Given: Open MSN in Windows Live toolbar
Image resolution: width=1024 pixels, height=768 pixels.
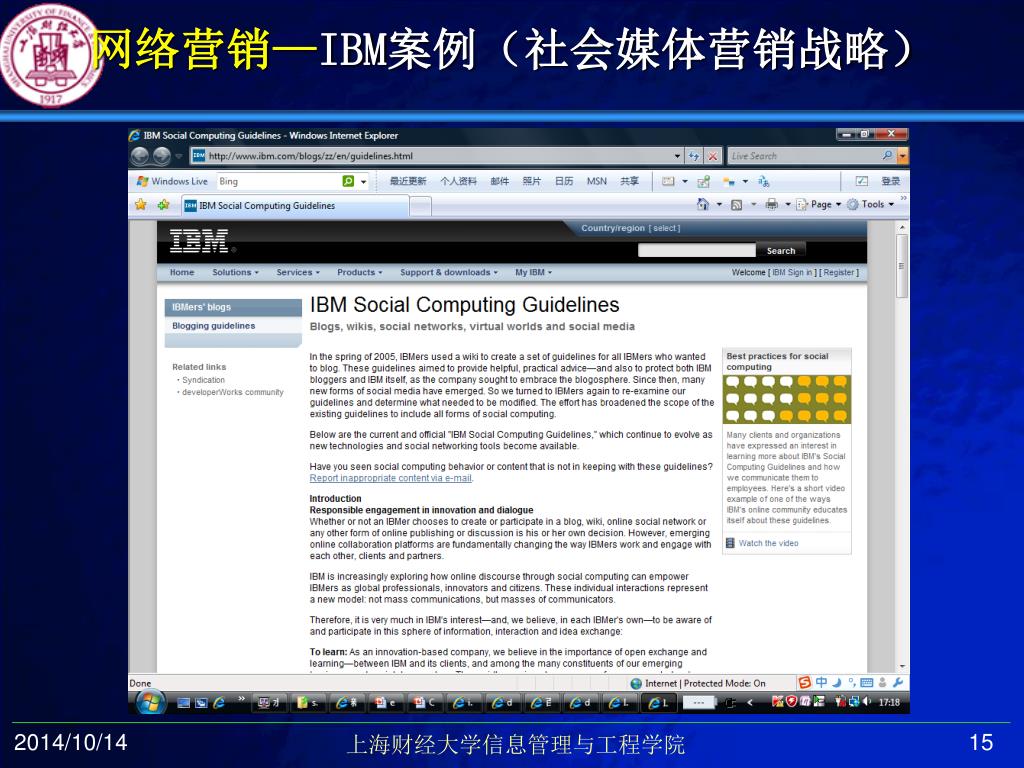Looking at the screenshot, I should pyautogui.click(x=597, y=182).
